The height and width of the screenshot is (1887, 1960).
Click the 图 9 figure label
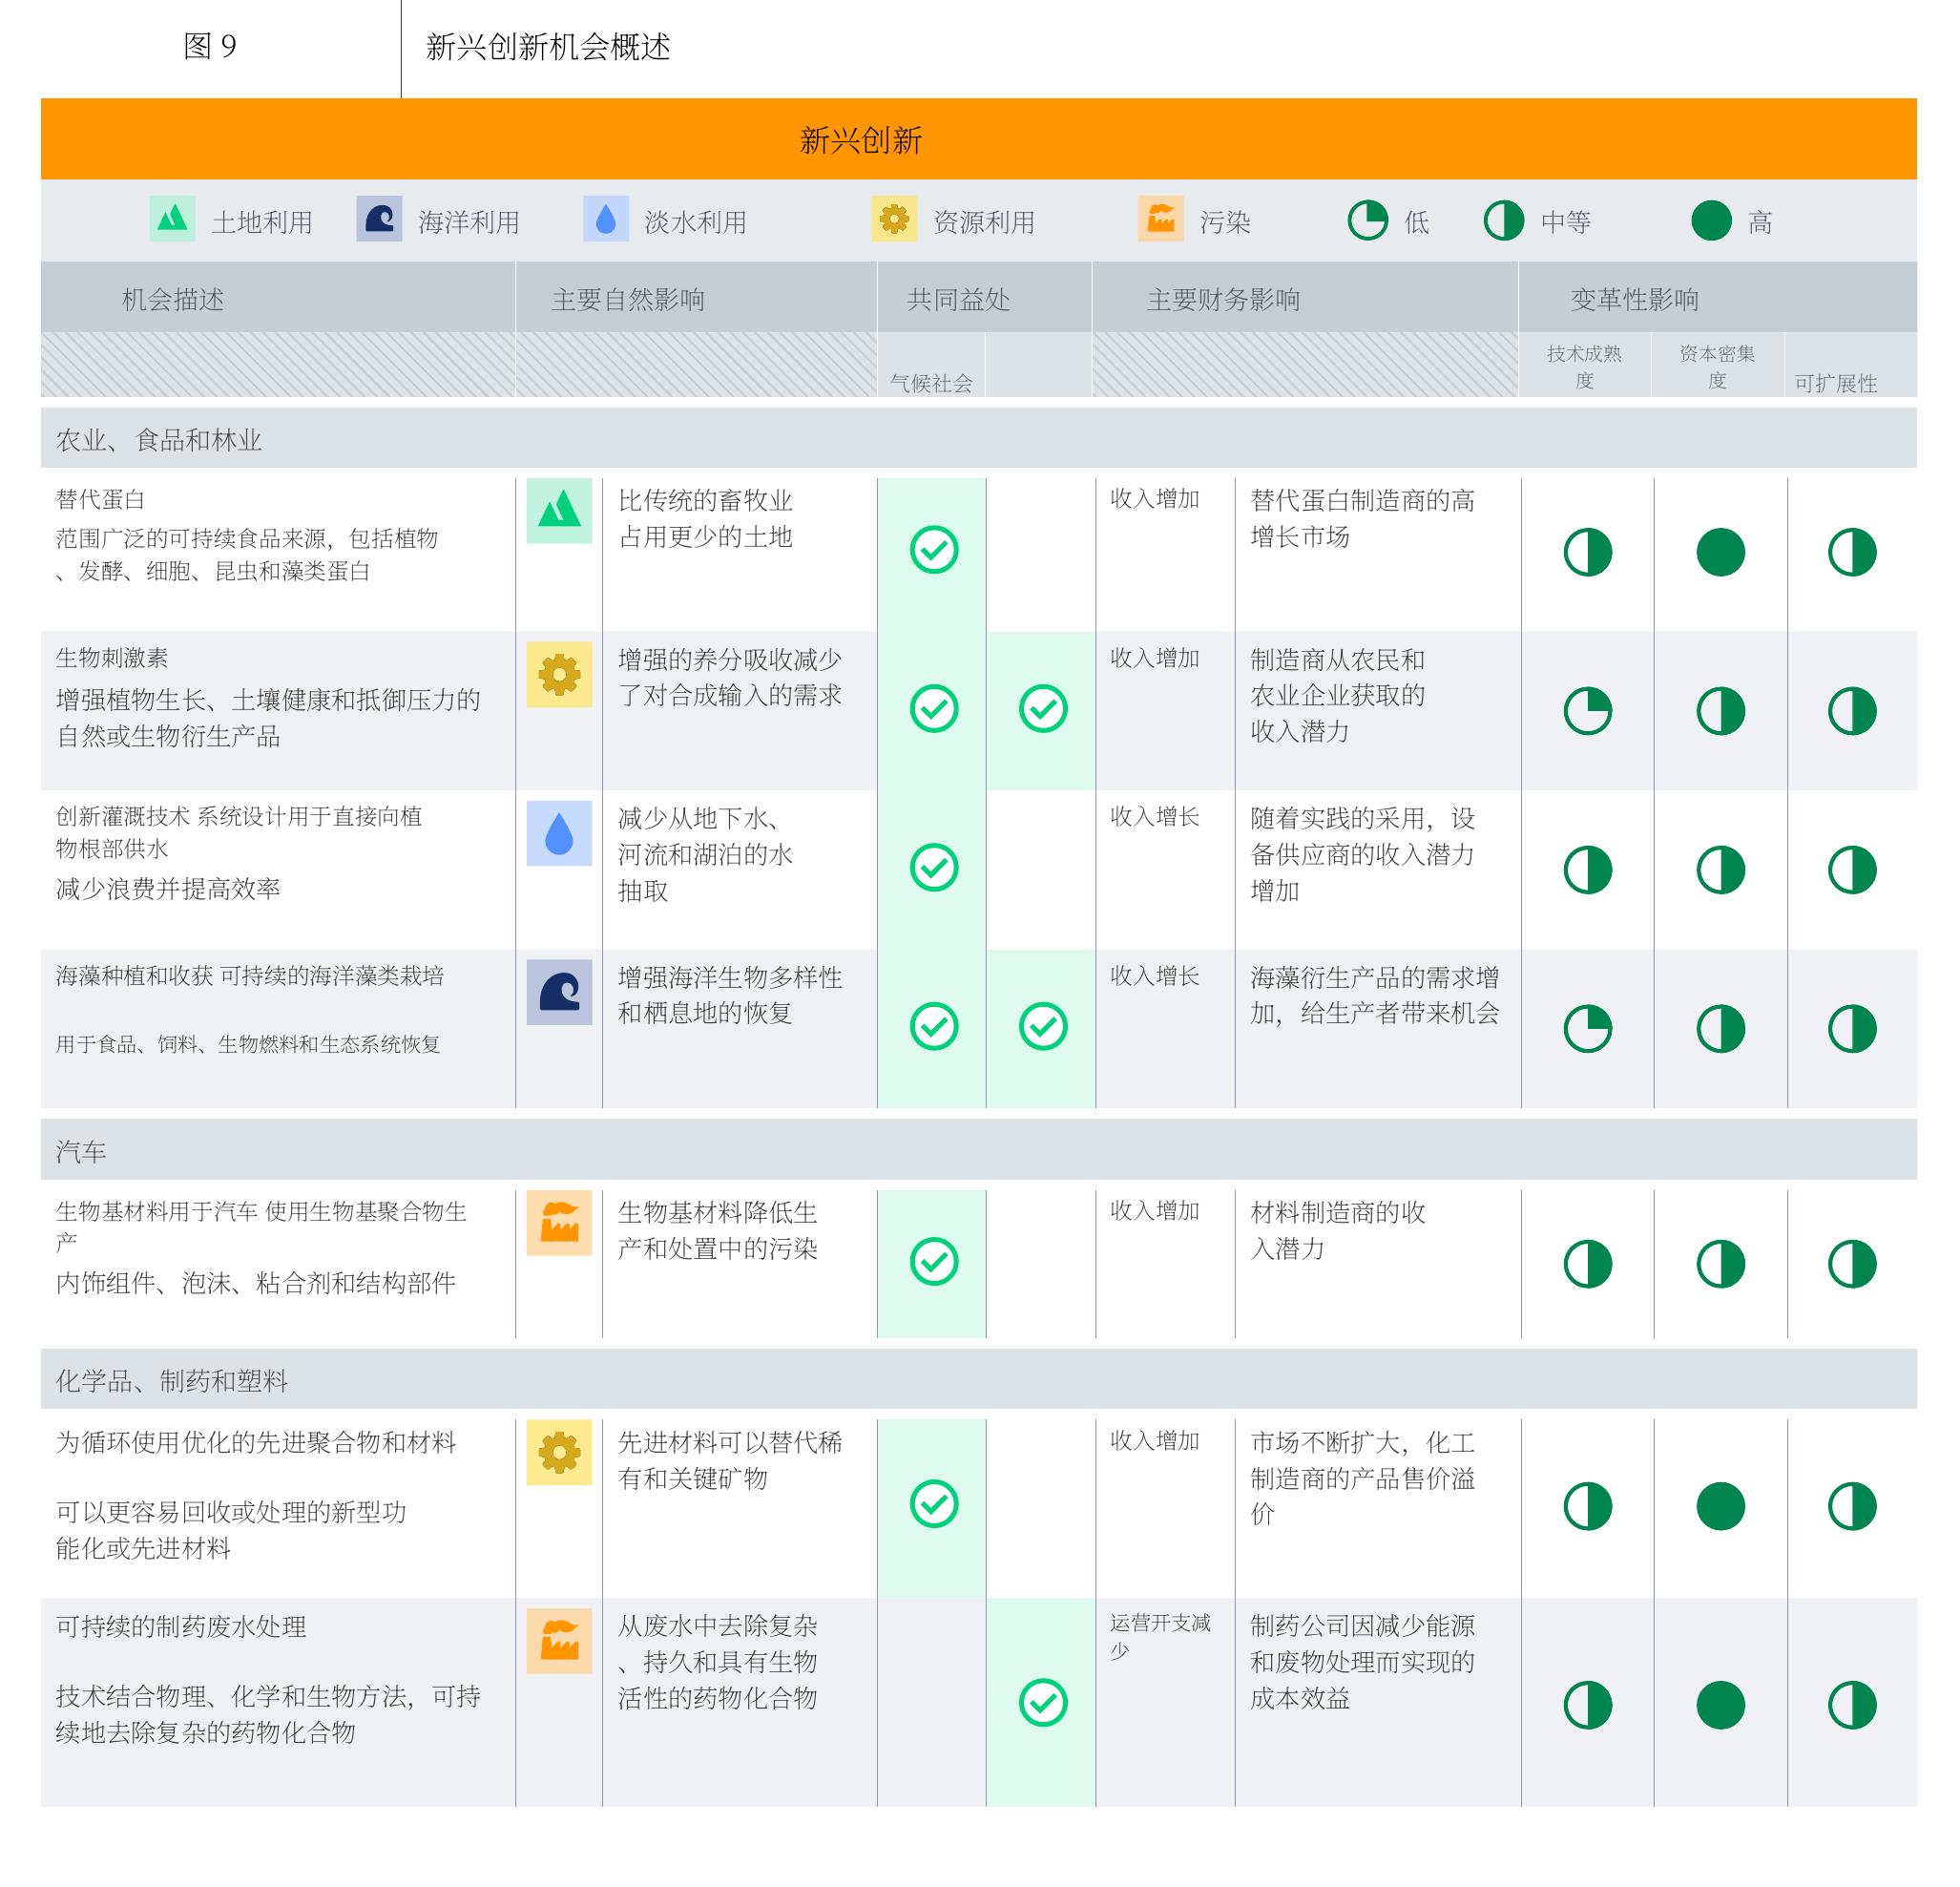[x=210, y=46]
